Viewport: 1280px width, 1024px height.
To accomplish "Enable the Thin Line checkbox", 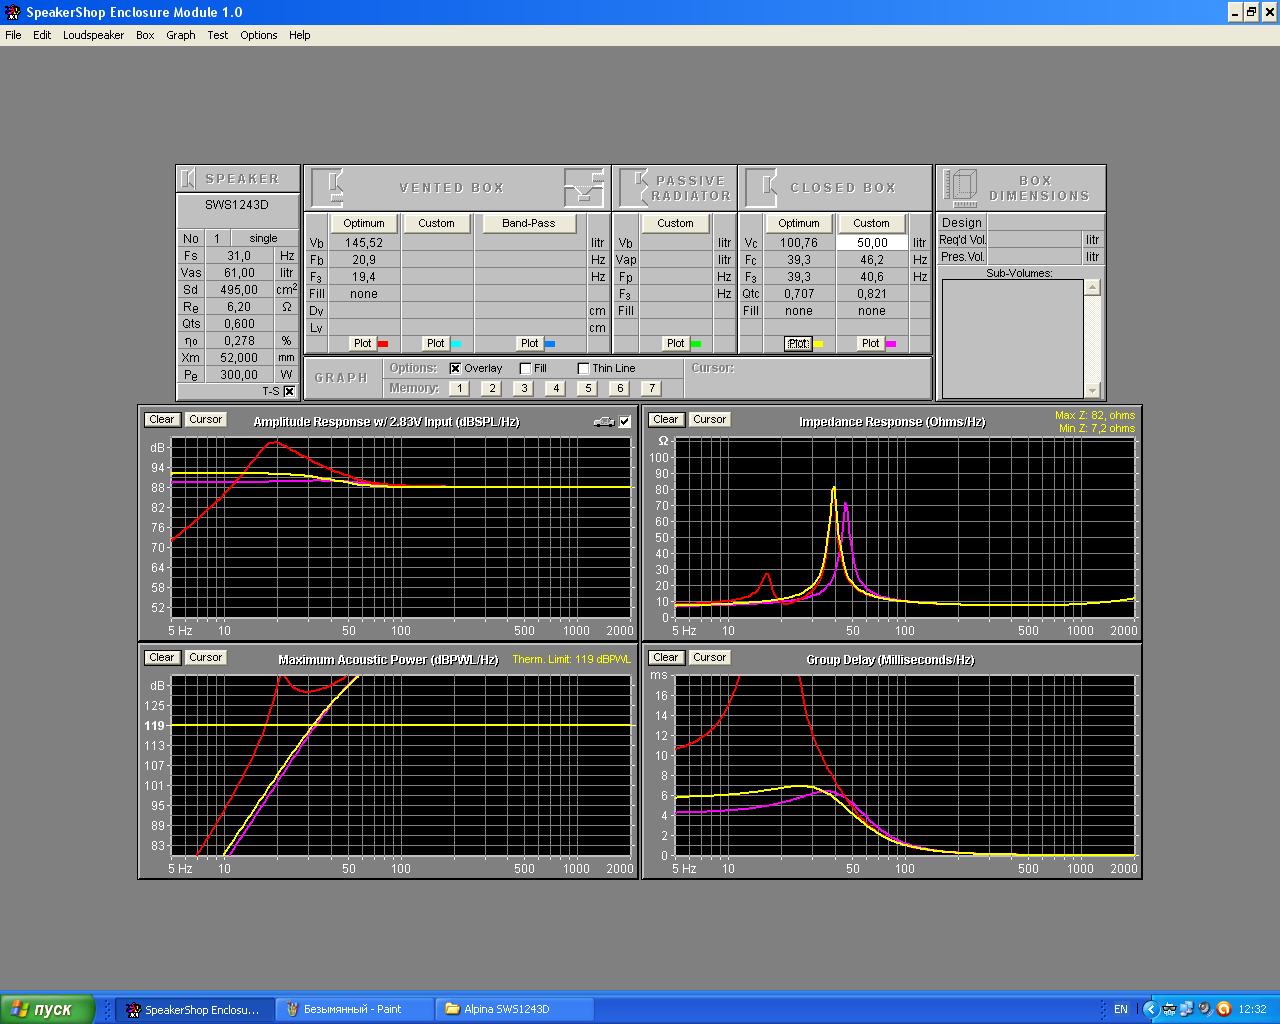I will (x=584, y=368).
